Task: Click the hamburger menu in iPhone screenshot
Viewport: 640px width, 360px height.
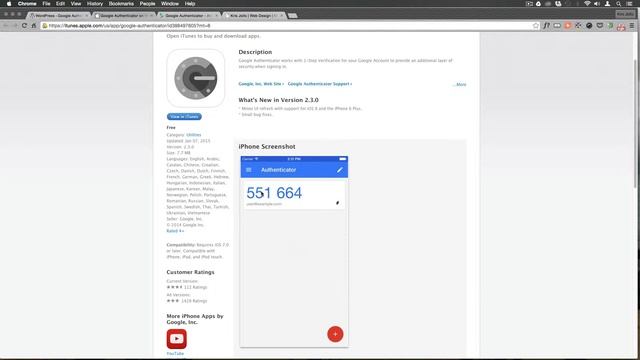Action: click(x=249, y=170)
